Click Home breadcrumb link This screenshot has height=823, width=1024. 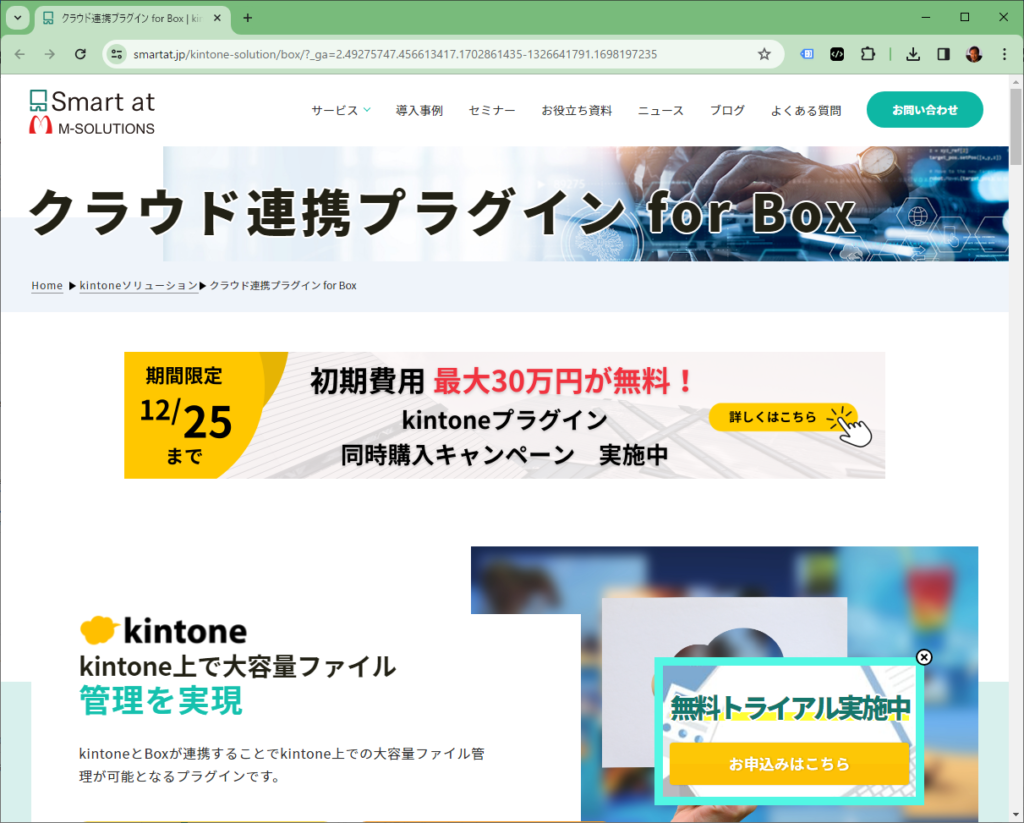pyautogui.click(x=47, y=285)
